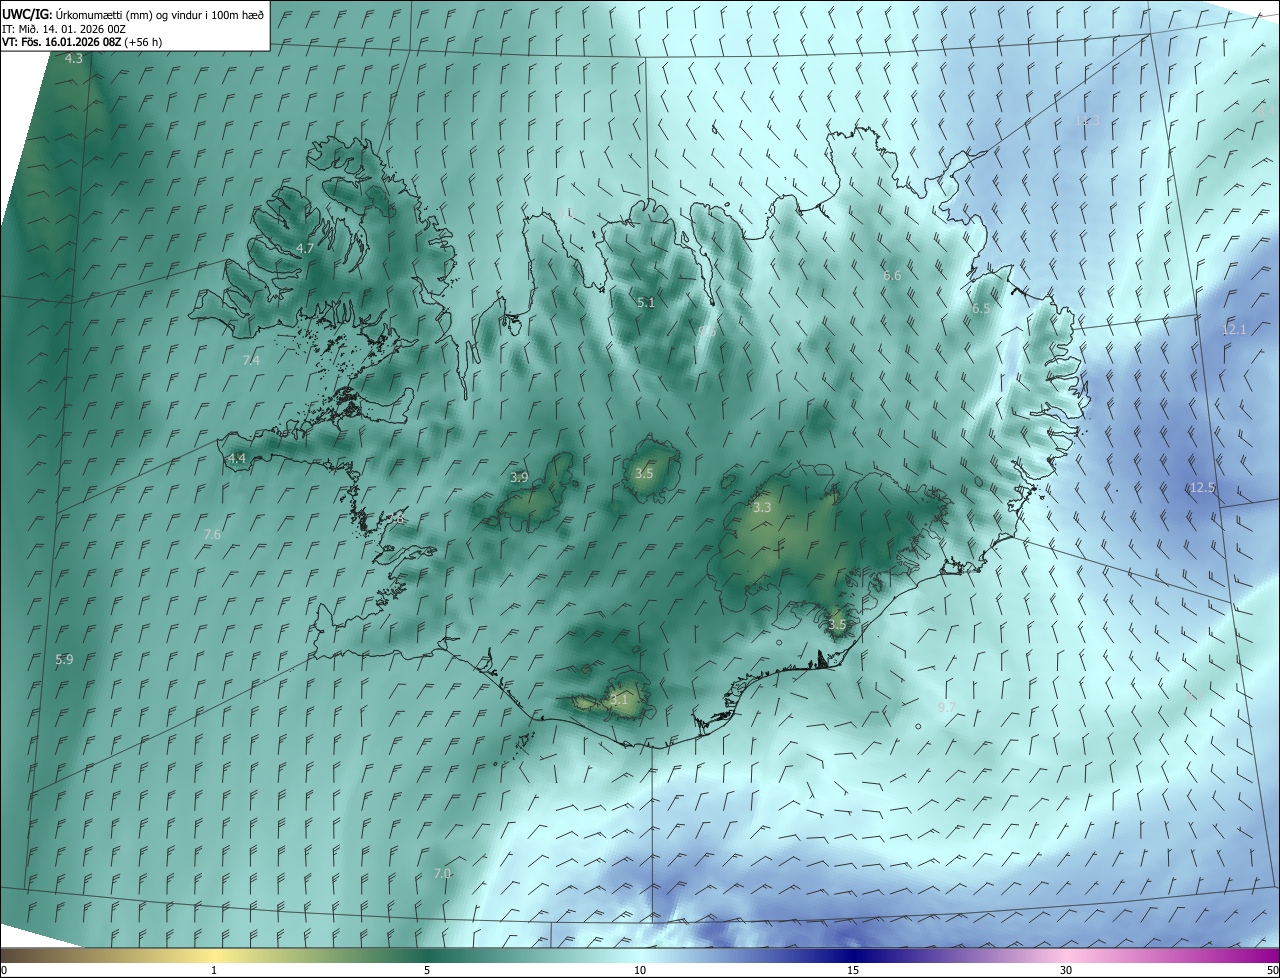Click the 7.0 value label
Viewport: 1280px width, 978px height.
click(442, 874)
